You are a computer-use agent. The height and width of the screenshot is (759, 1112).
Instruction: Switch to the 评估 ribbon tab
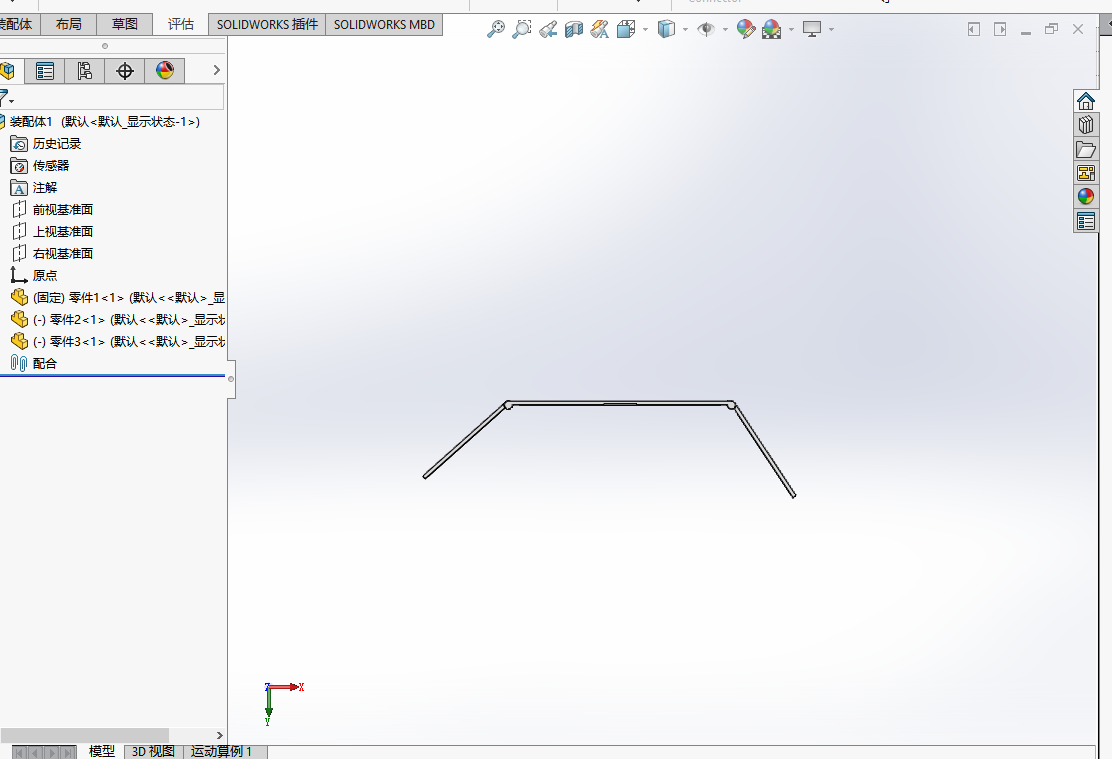180,24
